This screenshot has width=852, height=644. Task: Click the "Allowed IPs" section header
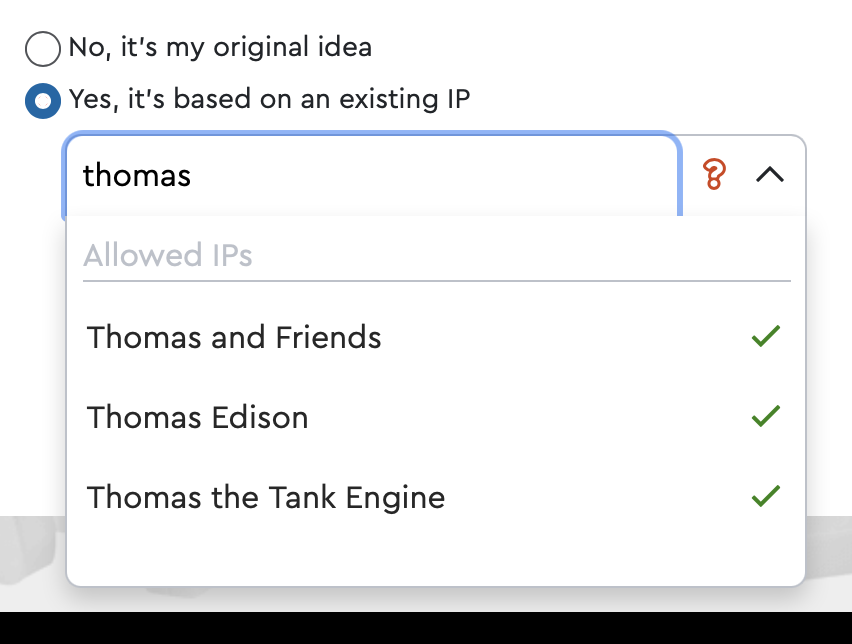coord(168,256)
